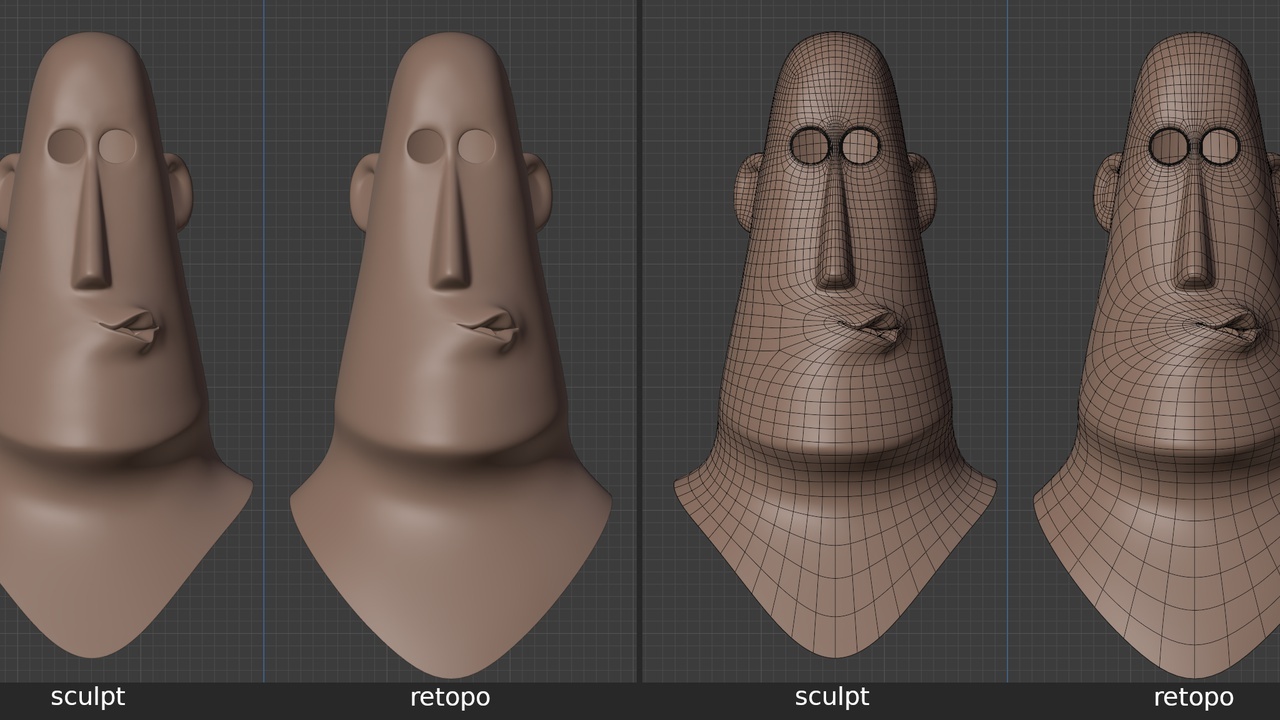1280x720 pixels.
Task: Click the retopo label under the wireframe head
Action: pyautogui.click(x=1193, y=697)
